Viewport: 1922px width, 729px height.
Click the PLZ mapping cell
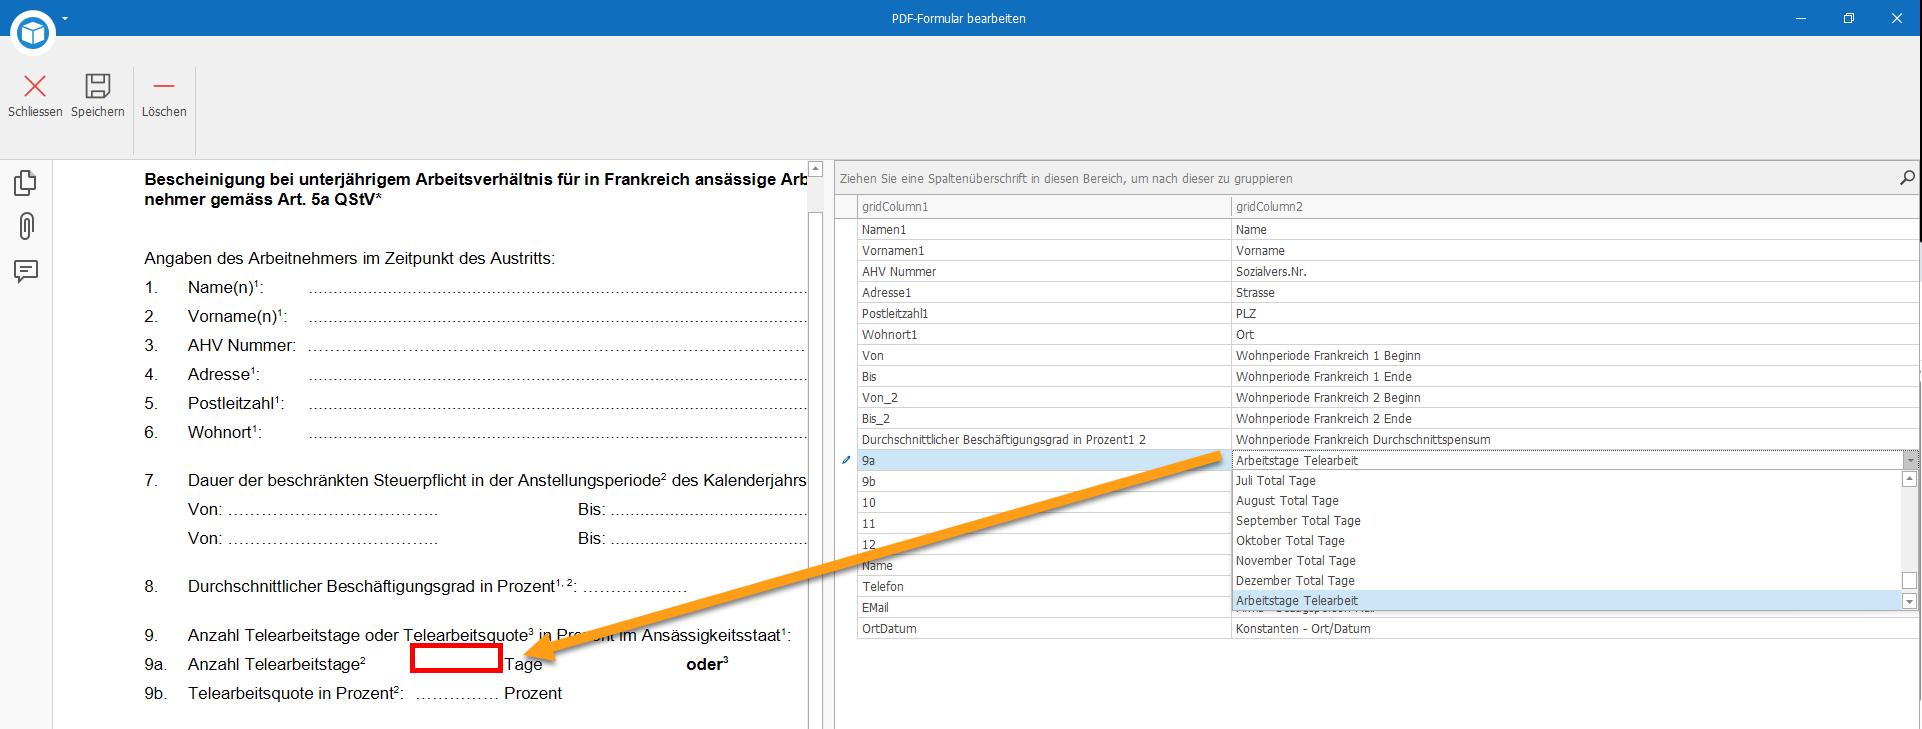point(1575,314)
